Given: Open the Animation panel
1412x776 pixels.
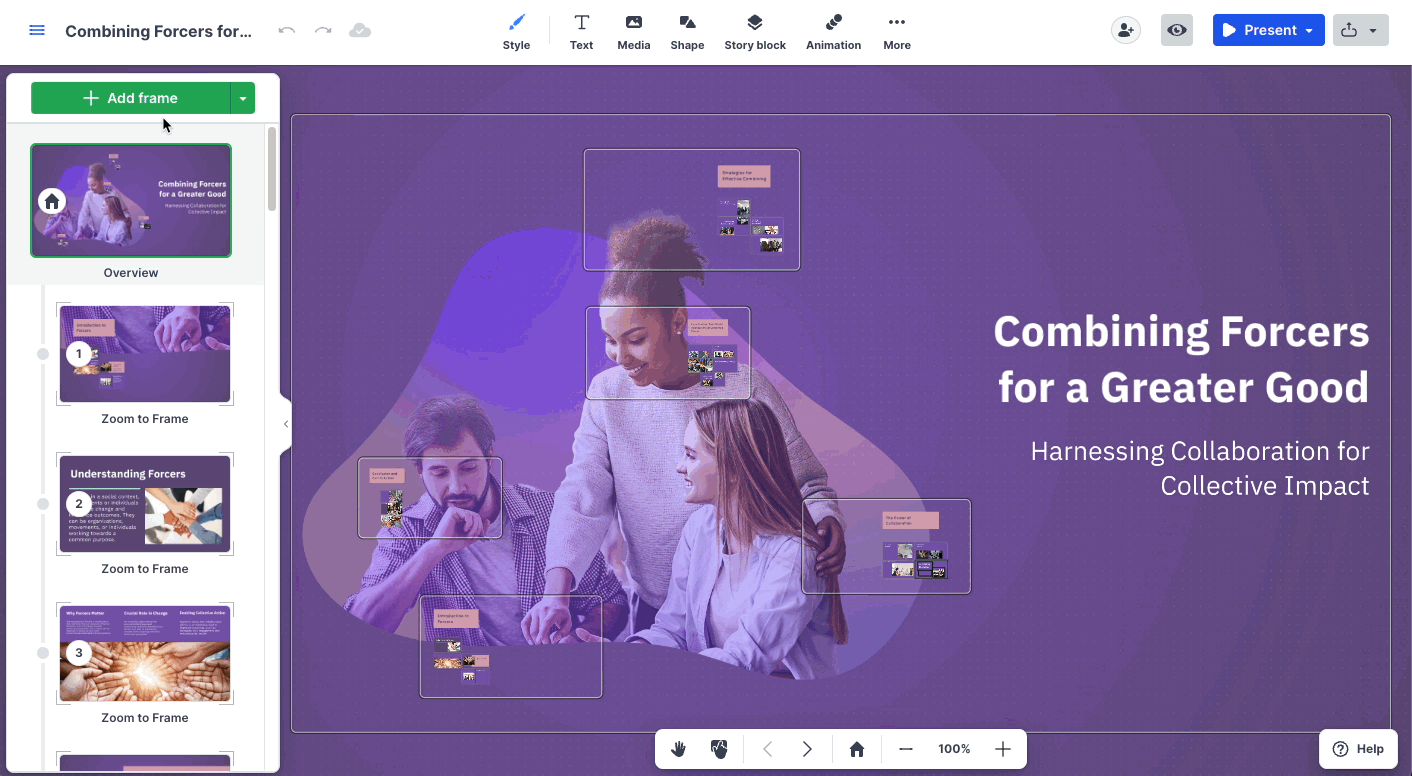Looking at the screenshot, I should click(x=833, y=32).
